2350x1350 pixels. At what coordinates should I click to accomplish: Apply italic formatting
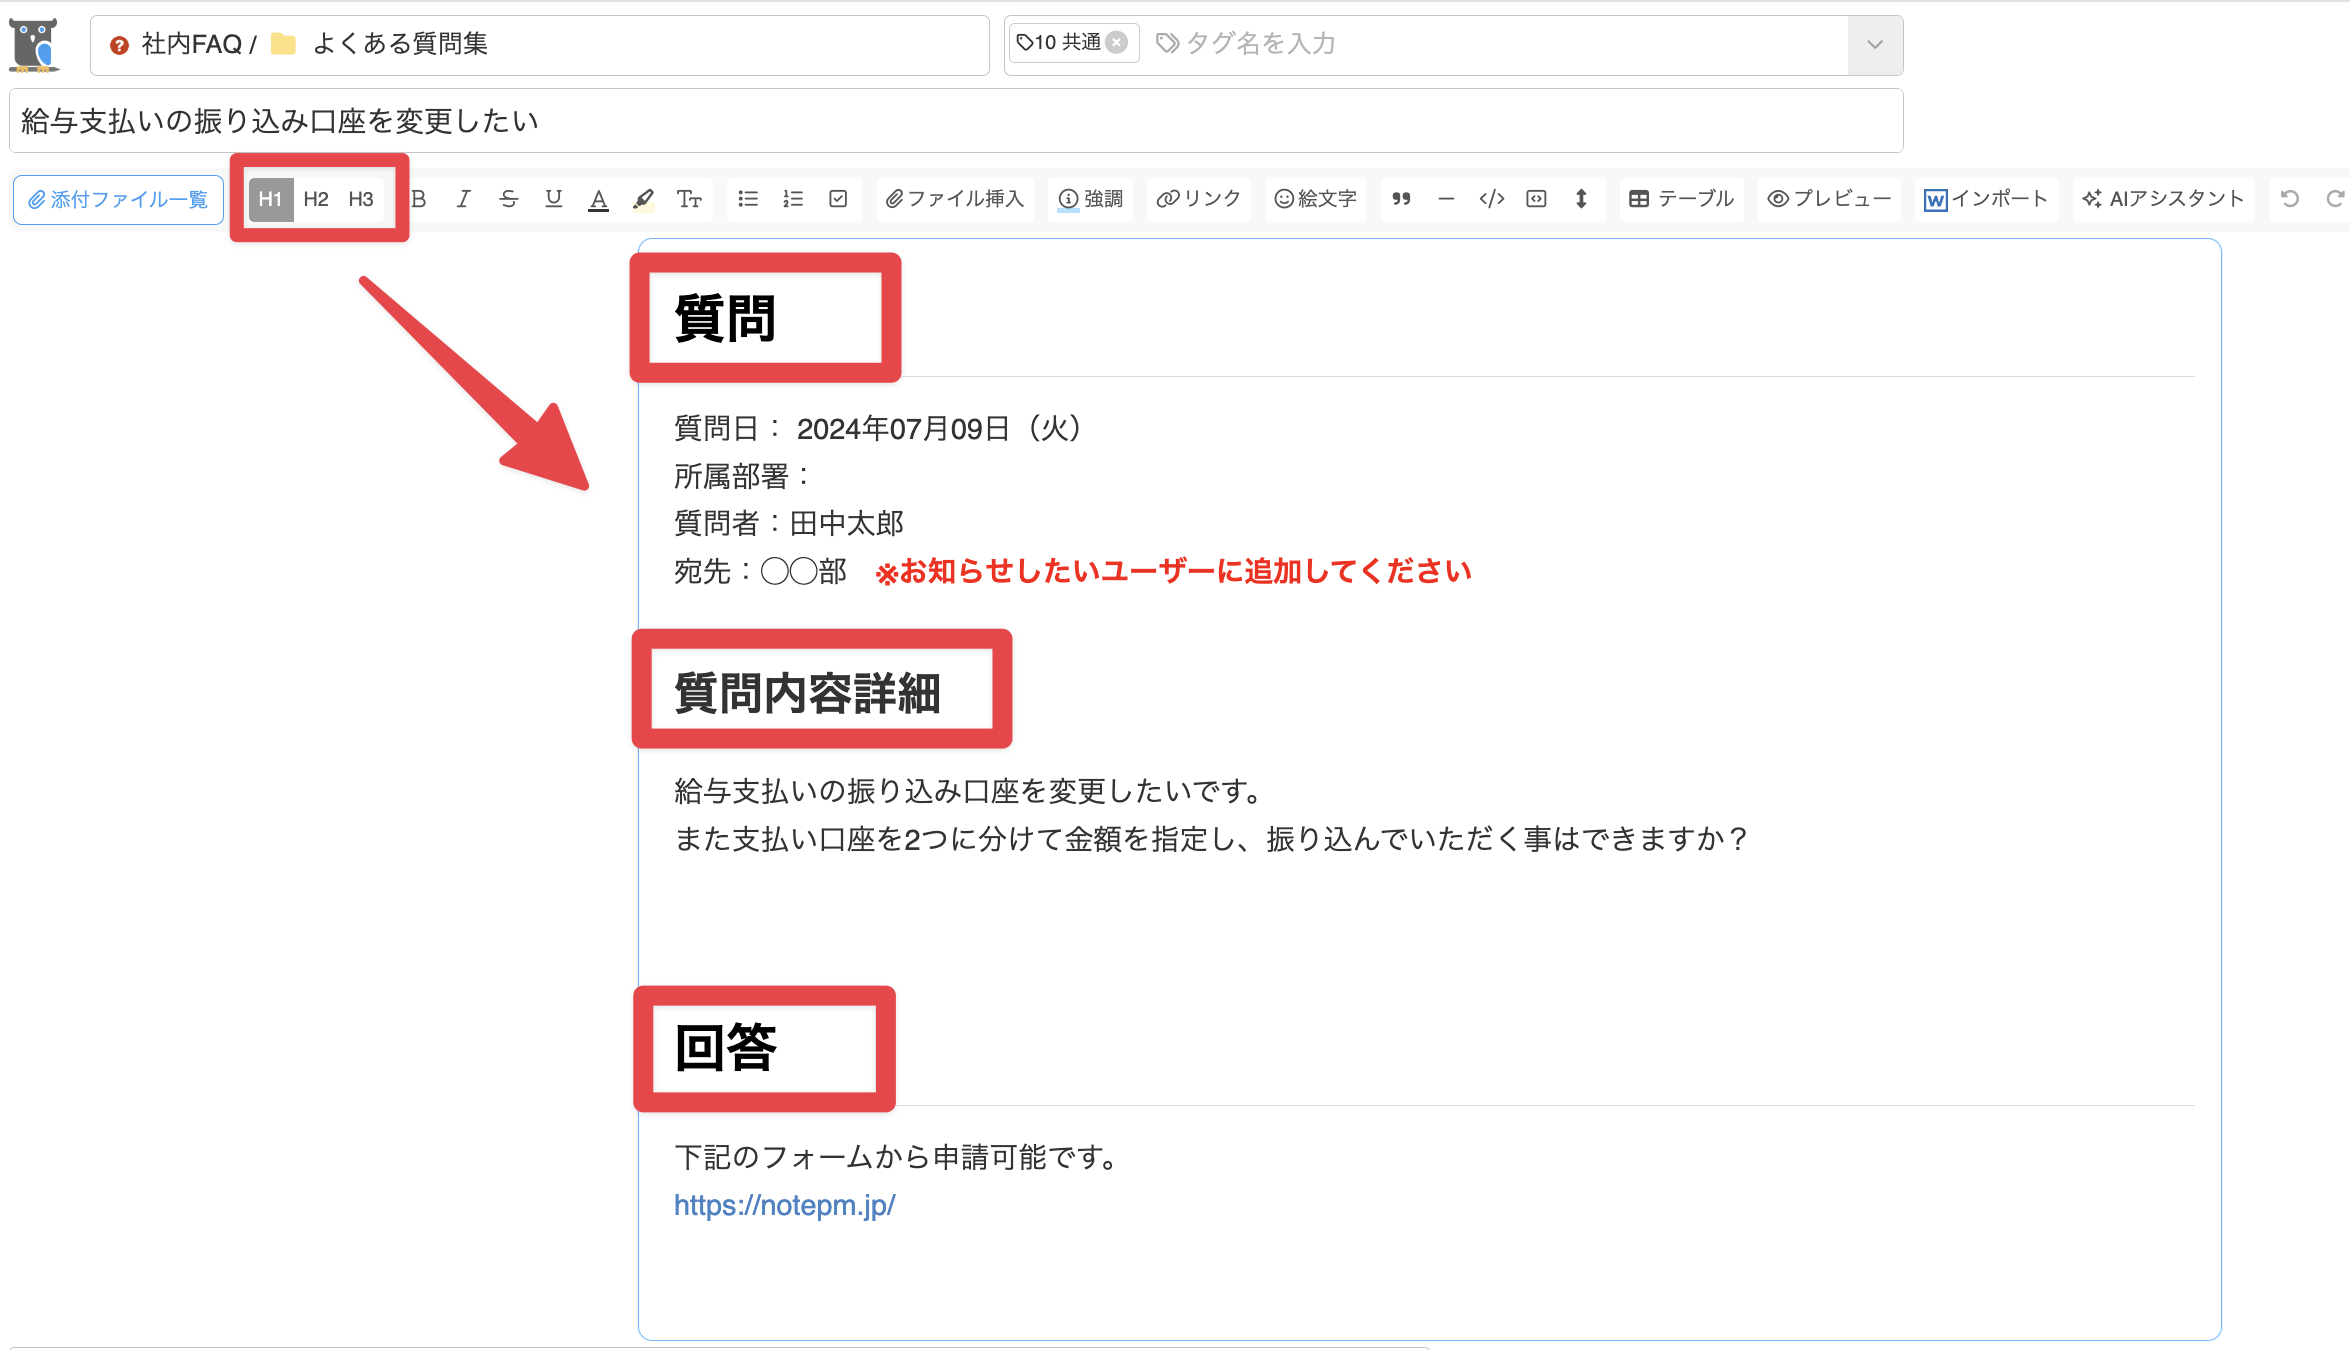[463, 199]
